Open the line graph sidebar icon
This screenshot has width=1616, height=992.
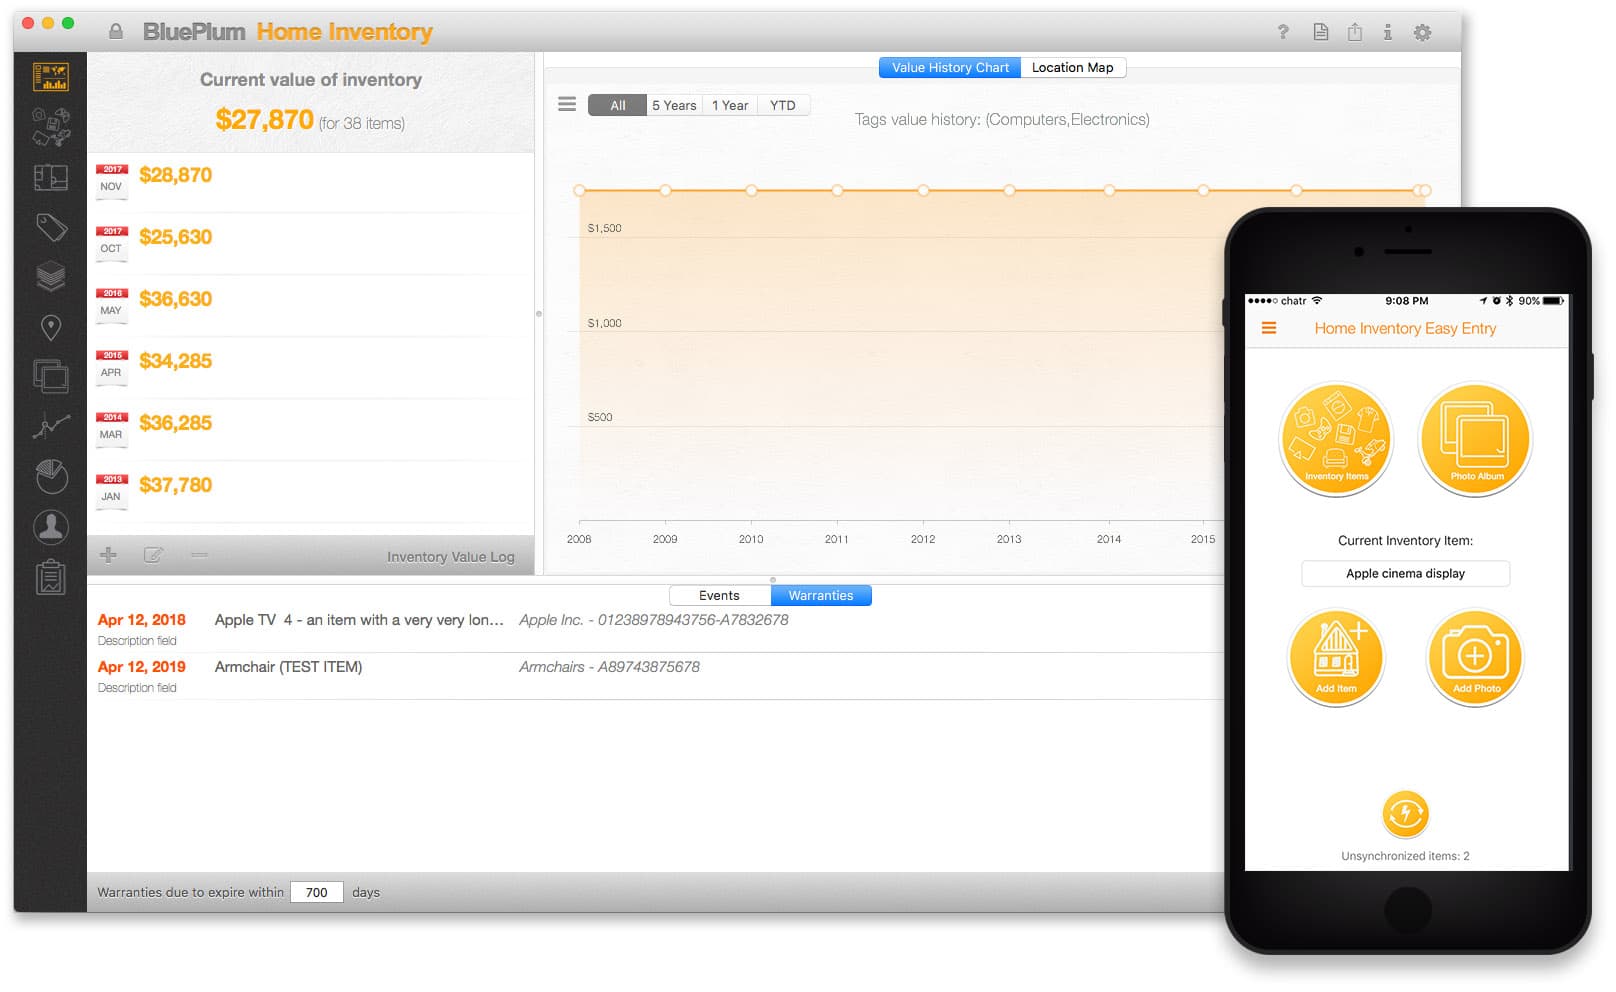click(50, 426)
